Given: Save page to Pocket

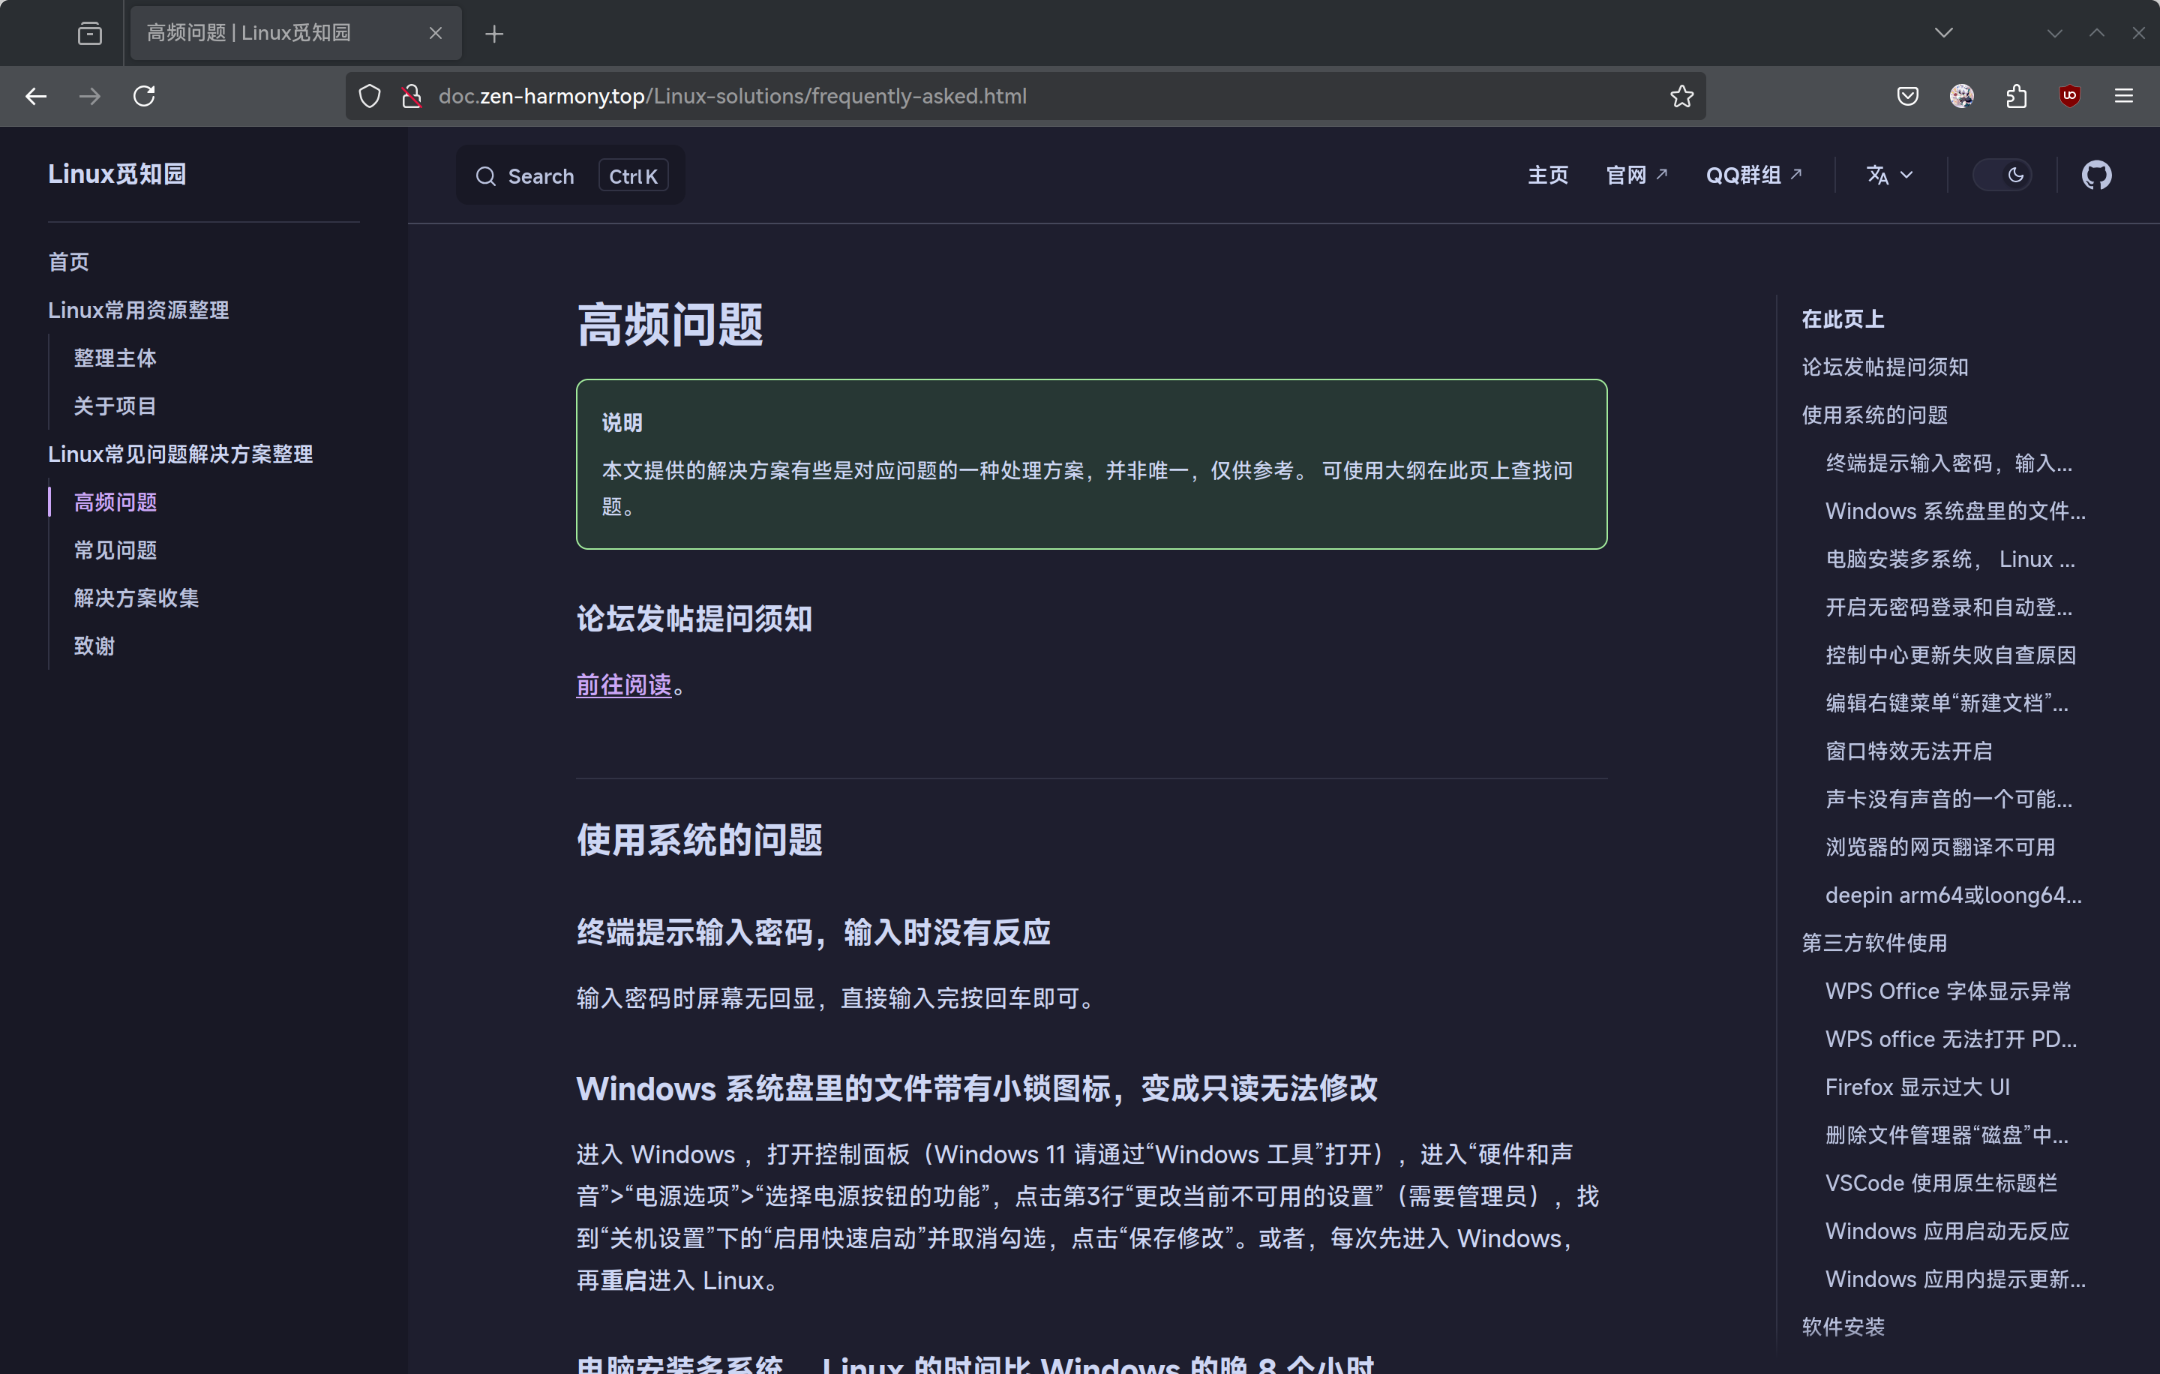Looking at the screenshot, I should point(1908,96).
